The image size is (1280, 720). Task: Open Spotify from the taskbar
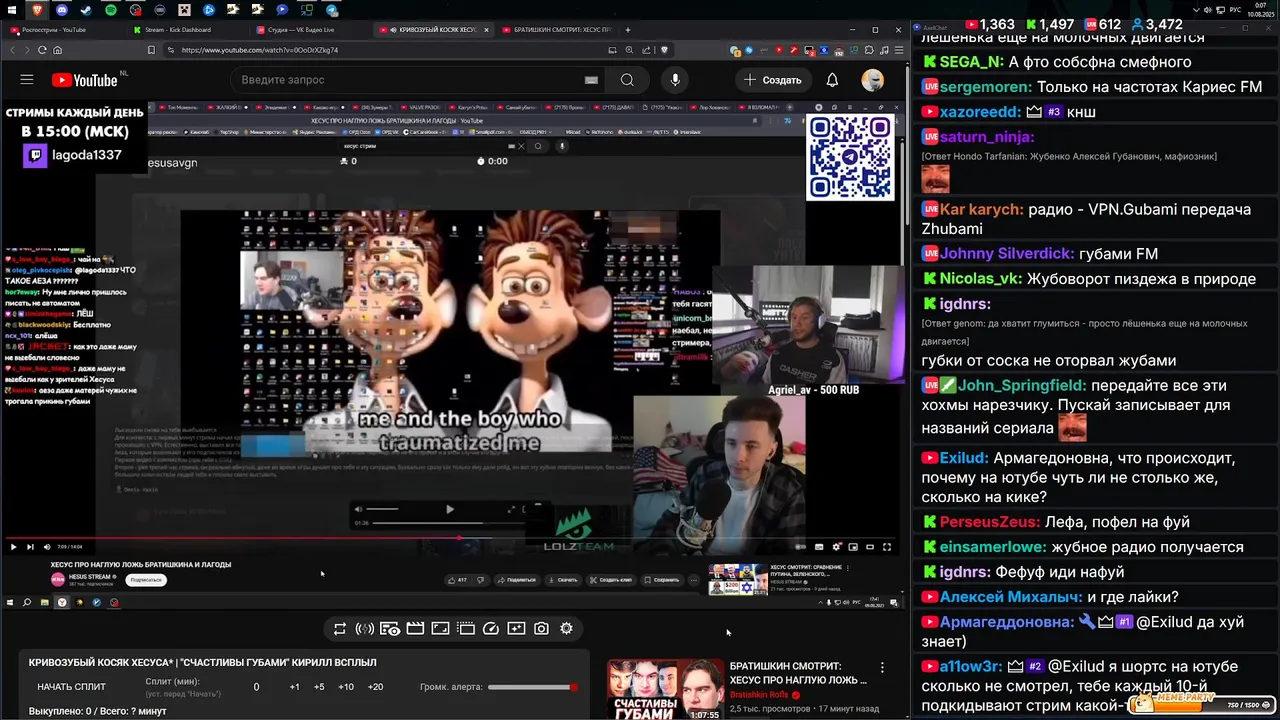coord(111,10)
